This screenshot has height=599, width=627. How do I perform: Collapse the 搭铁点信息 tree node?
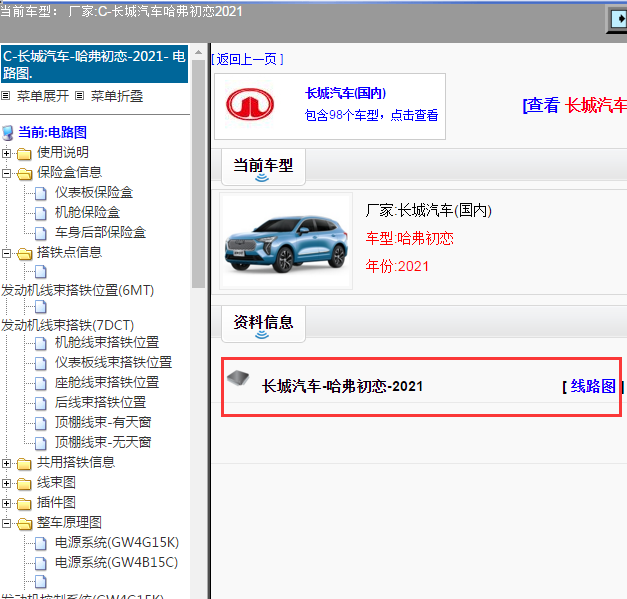[x=6, y=253]
